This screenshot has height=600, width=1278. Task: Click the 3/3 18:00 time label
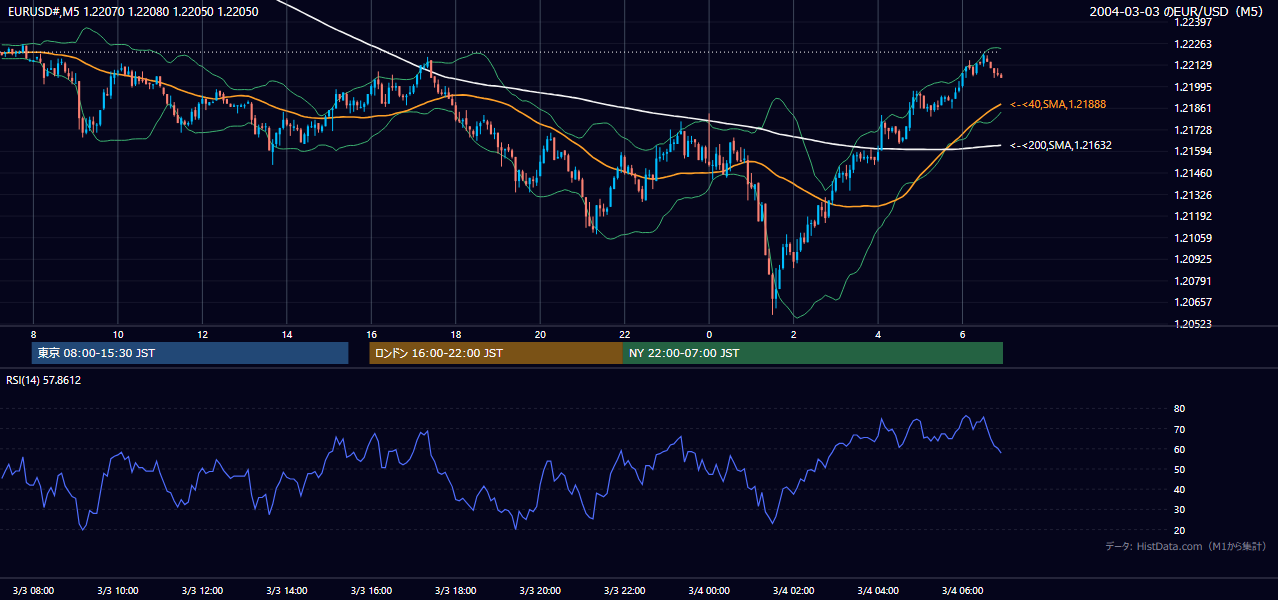[456, 590]
